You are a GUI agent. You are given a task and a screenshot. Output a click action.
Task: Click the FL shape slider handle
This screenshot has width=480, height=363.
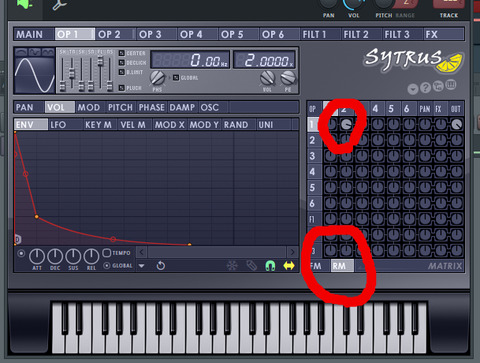click(100, 62)
